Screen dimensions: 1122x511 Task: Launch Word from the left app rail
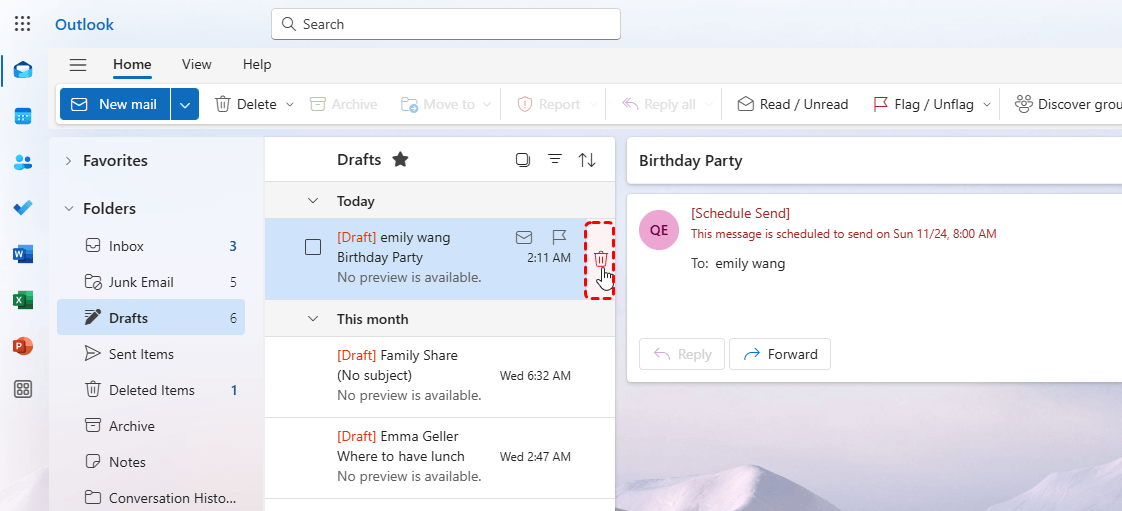click(x=23, y=254)
